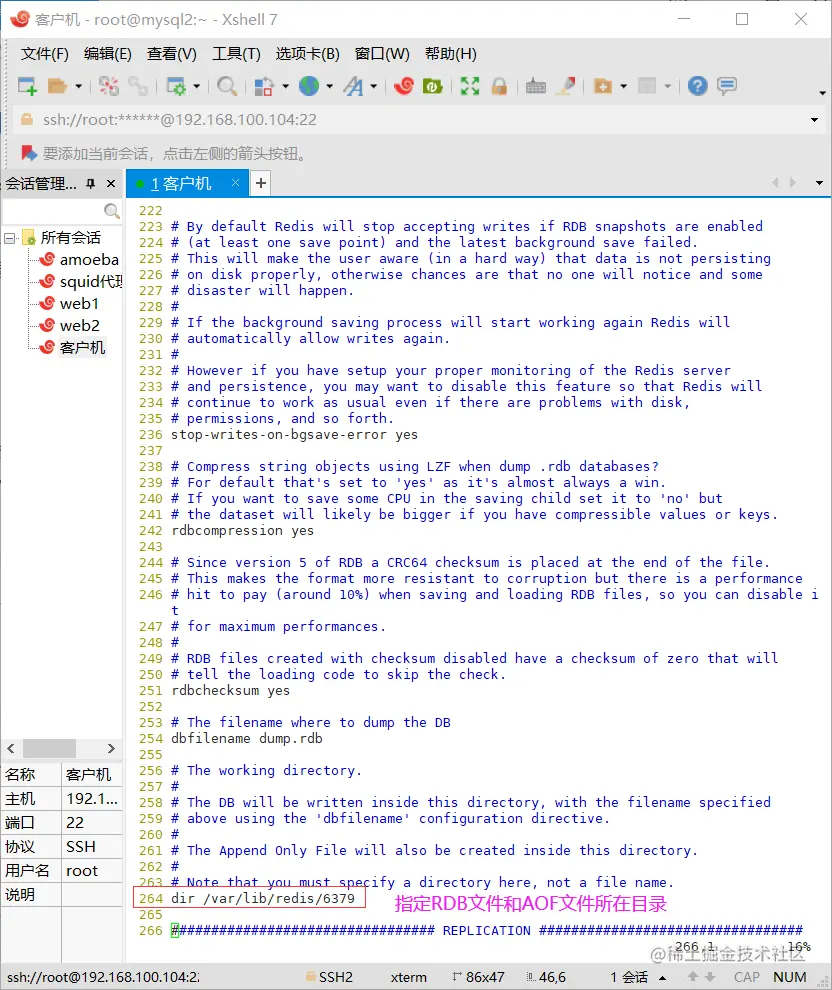Click the 主机 value 192.1... cell
The height and width of the screenshot is (990, 832).
tap(92, 799)
